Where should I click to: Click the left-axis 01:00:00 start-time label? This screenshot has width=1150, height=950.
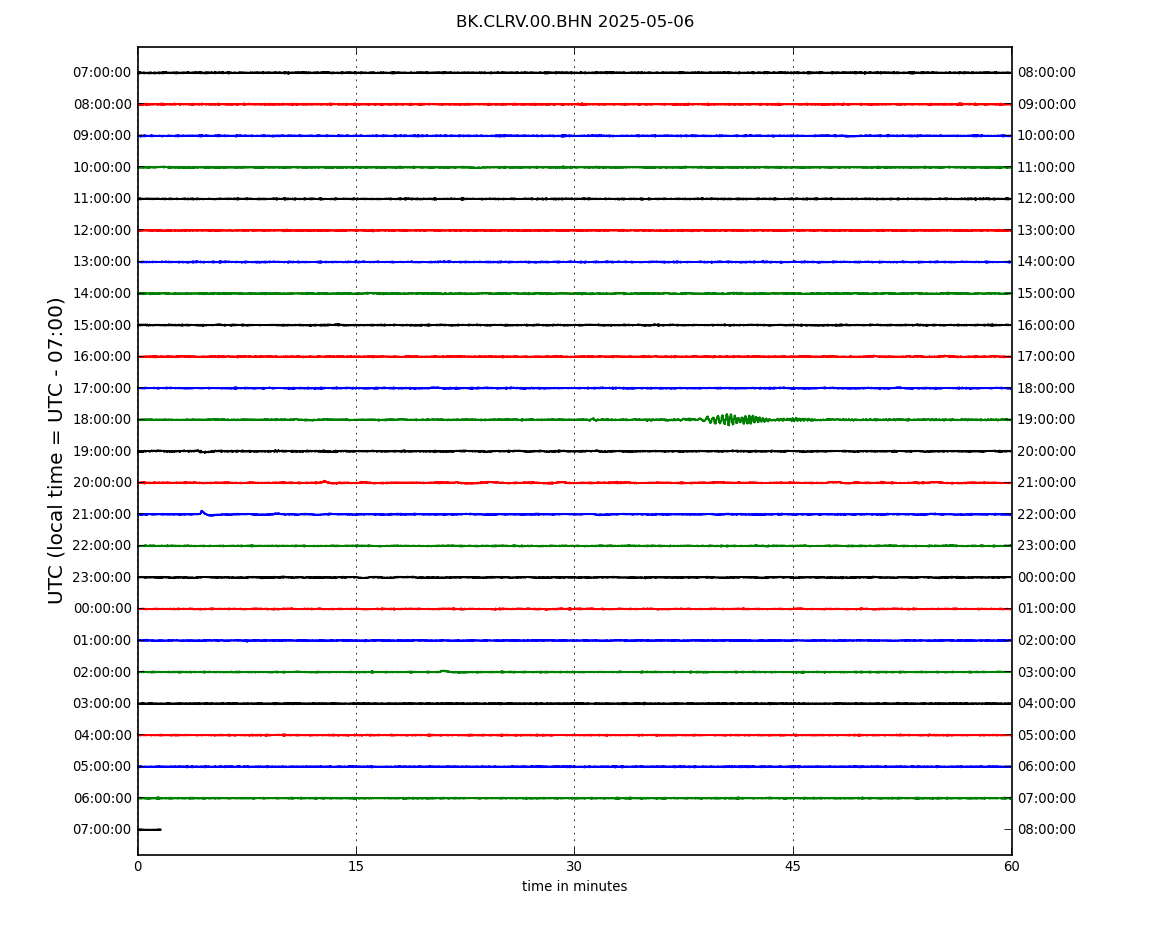[103, 640]
